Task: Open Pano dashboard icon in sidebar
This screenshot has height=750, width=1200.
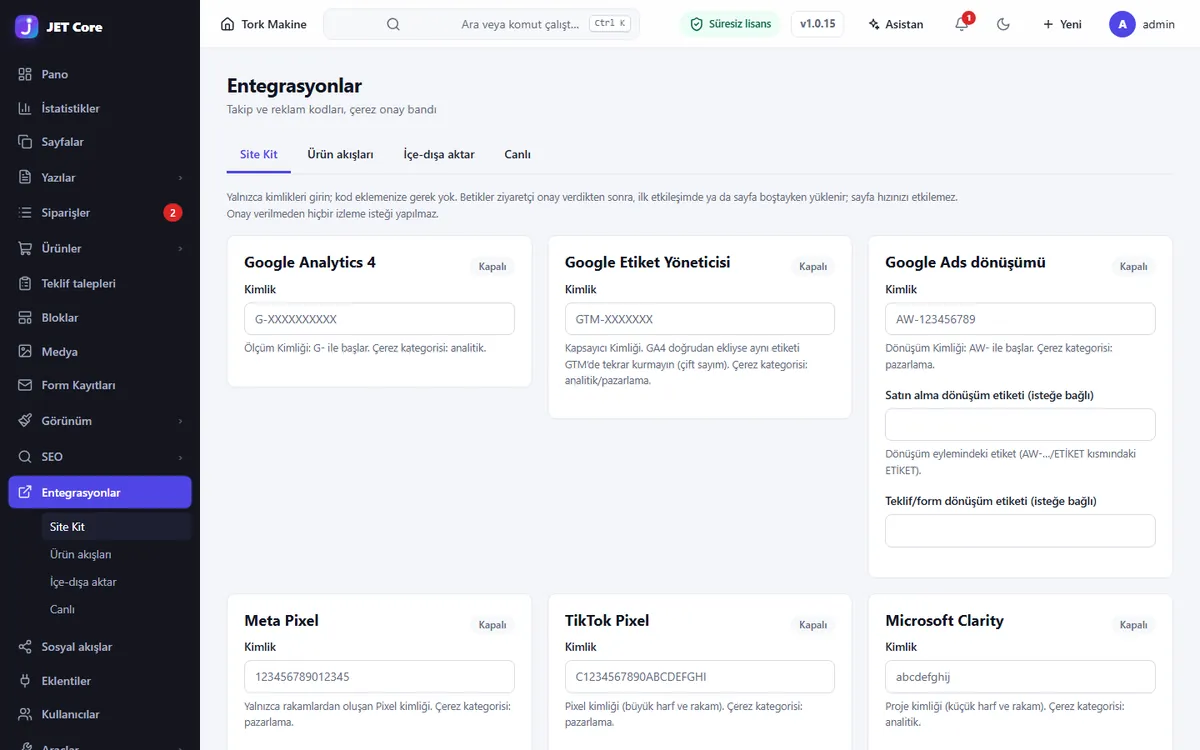Action: click(25, 74)
